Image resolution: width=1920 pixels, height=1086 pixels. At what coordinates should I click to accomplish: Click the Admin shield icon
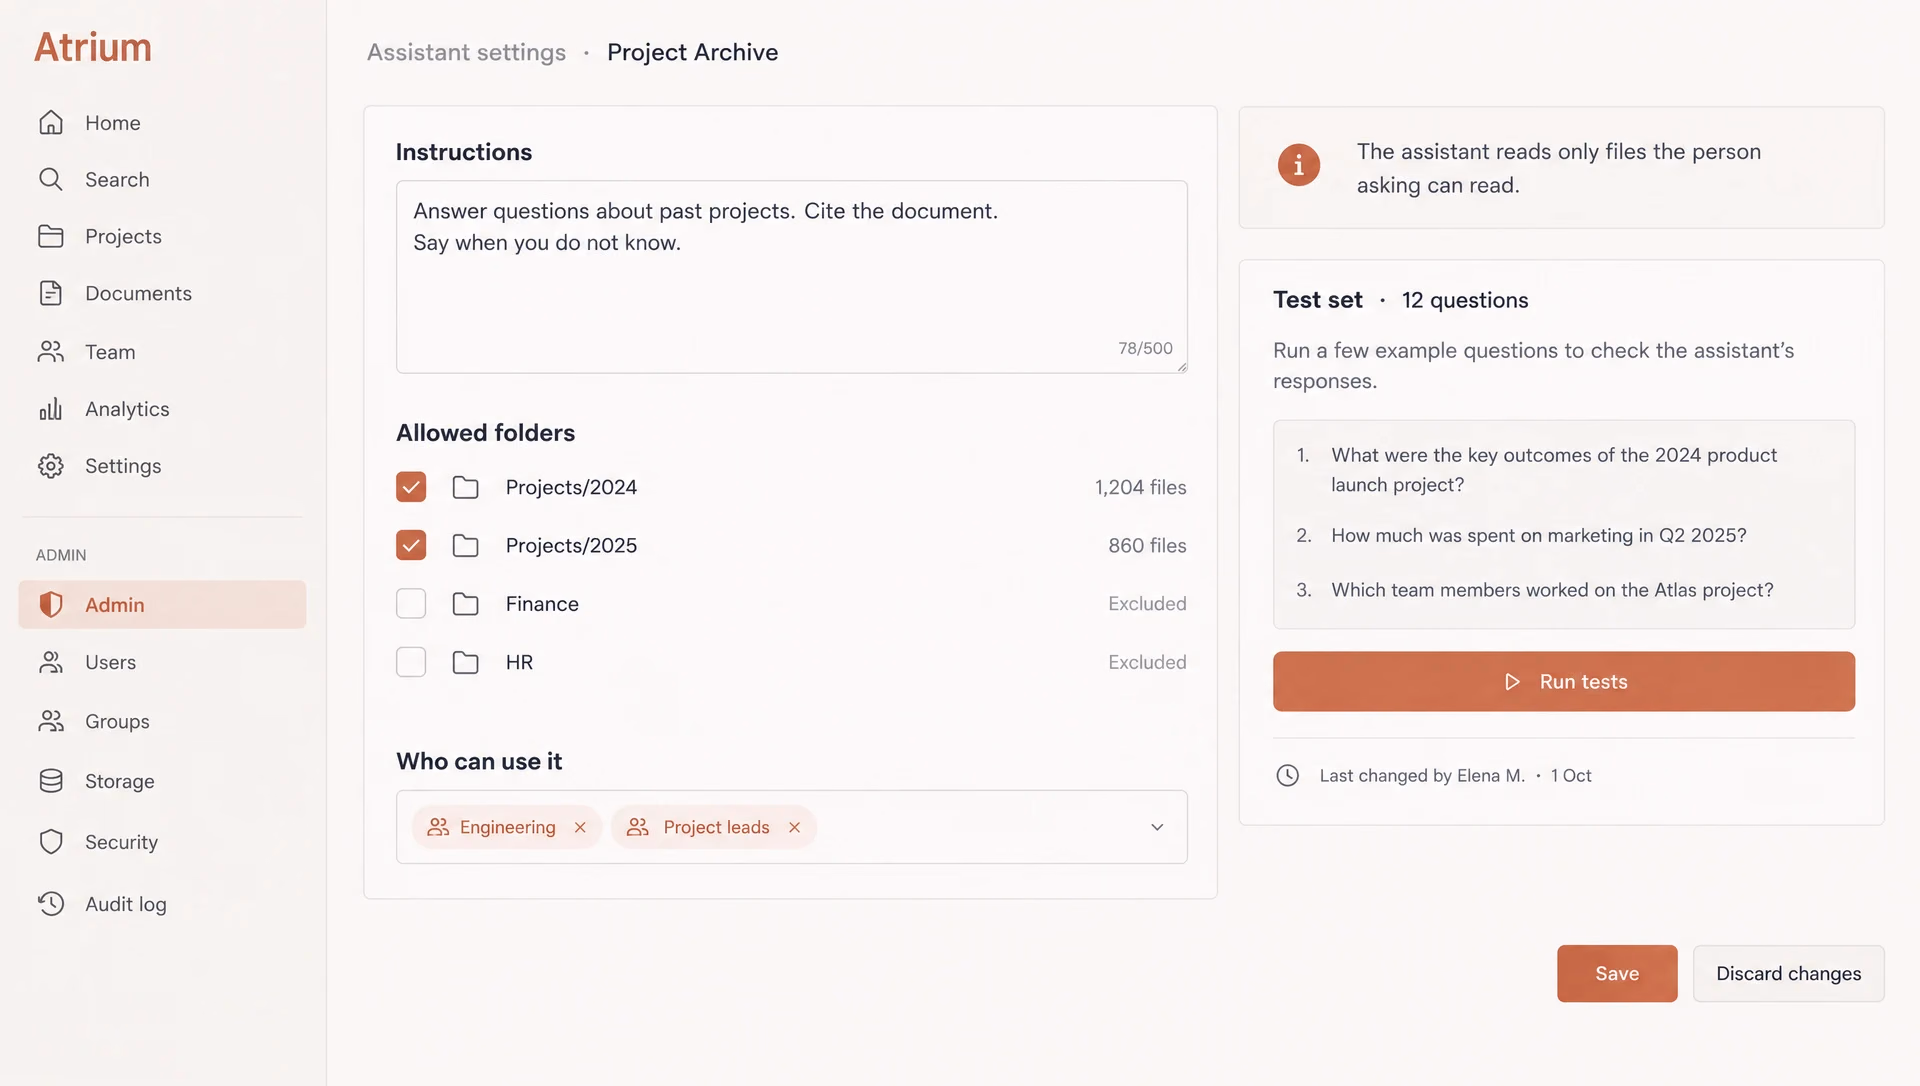(x=51, y=604)
